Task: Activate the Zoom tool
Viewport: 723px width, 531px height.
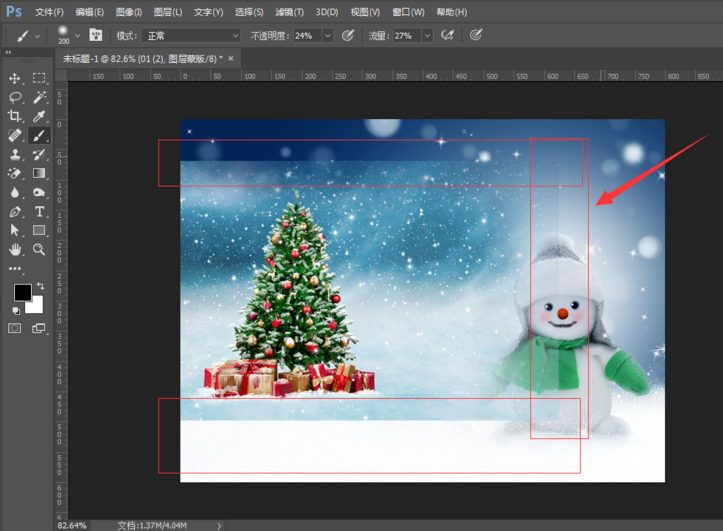Action: 39,249
